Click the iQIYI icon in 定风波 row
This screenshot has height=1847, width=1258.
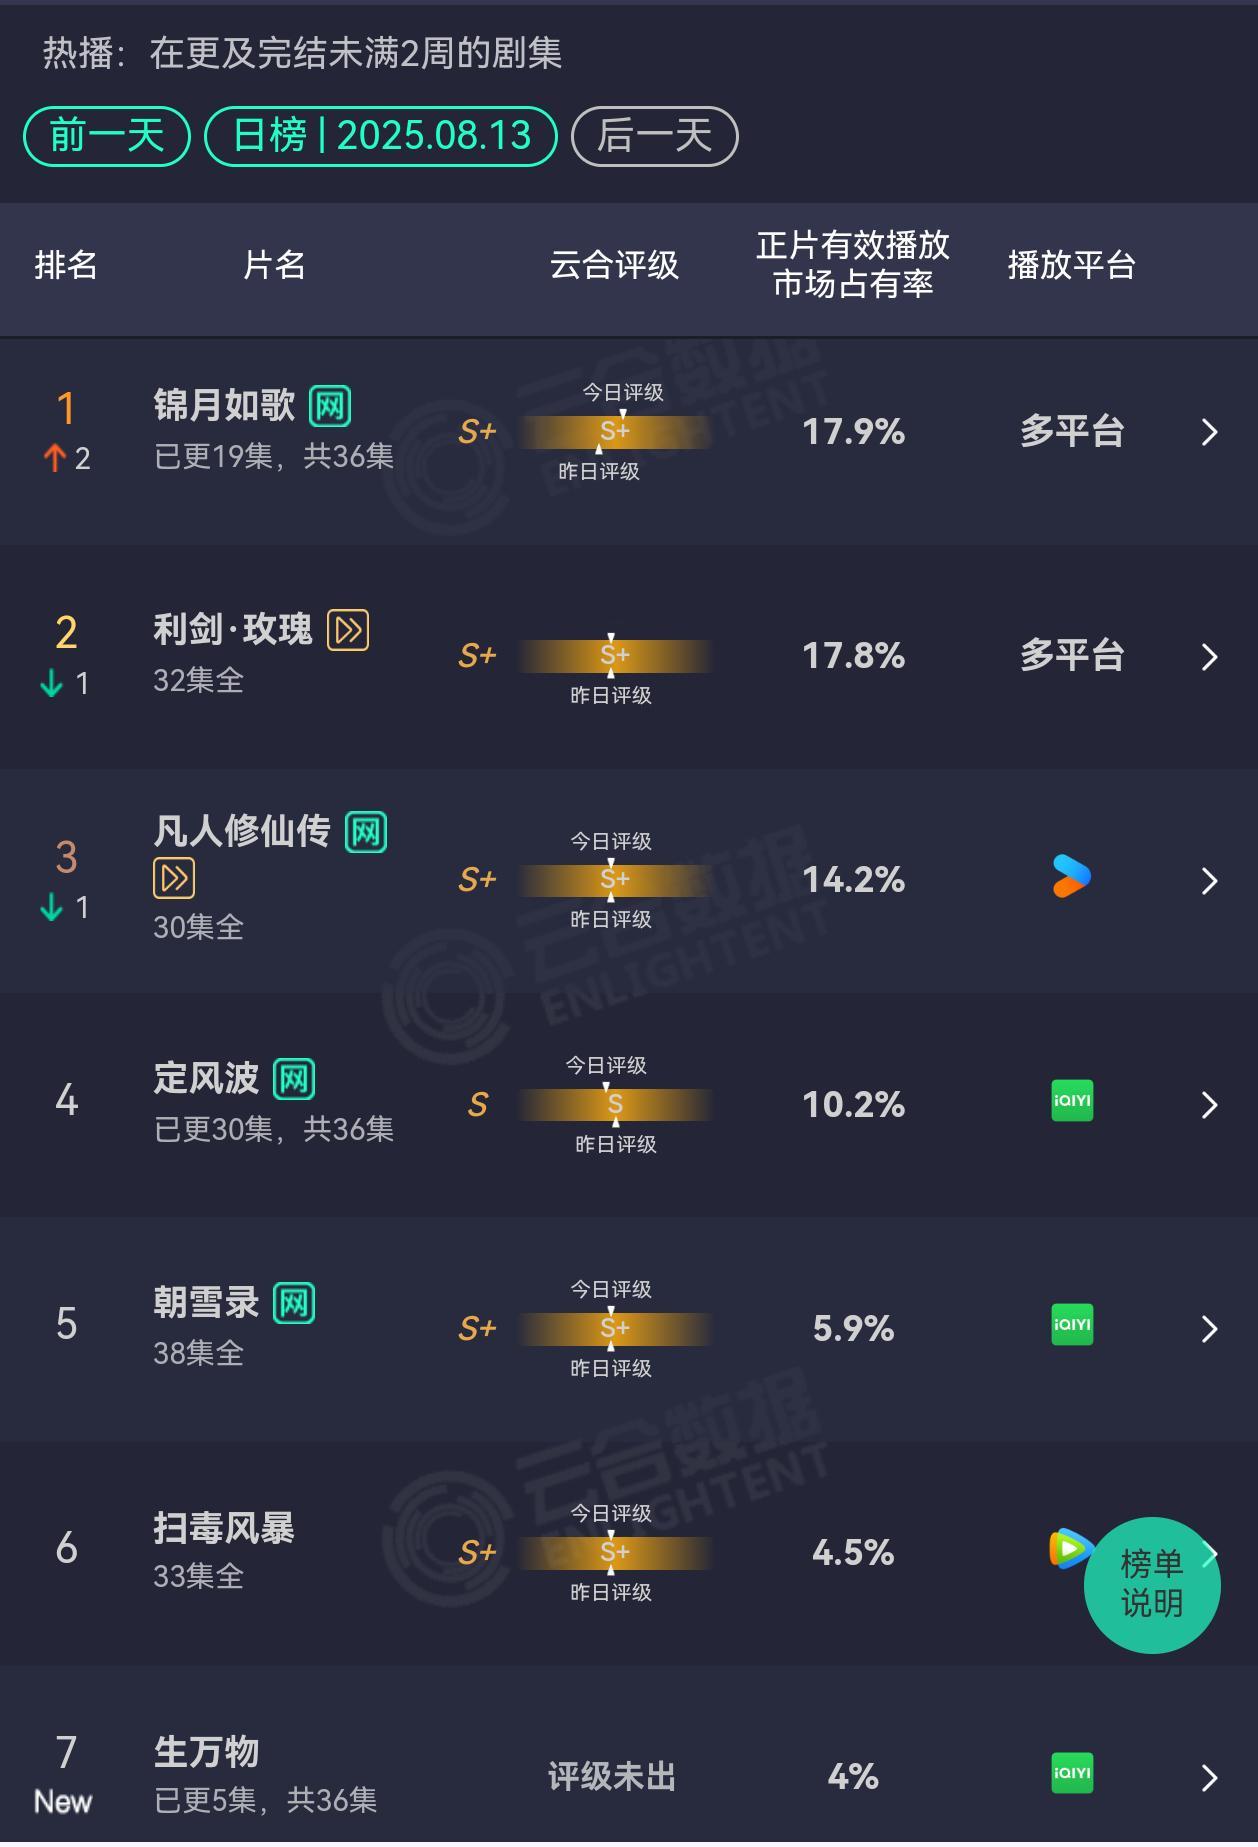(x=1072, y=1101)
